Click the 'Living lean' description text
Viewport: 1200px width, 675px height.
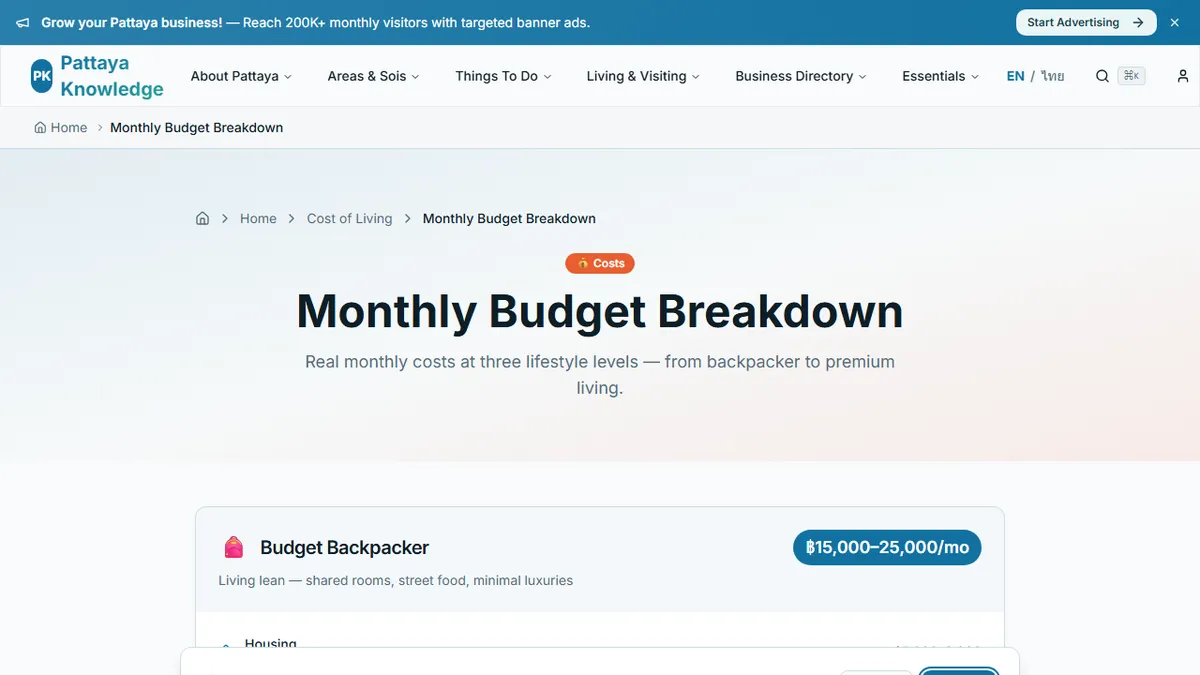tap(396, 580)
